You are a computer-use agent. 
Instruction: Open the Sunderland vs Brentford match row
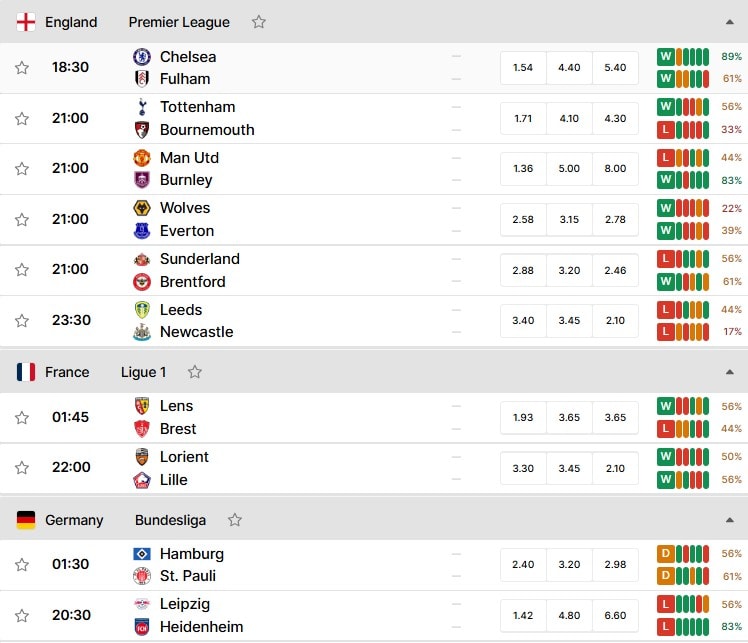[374, 270]
